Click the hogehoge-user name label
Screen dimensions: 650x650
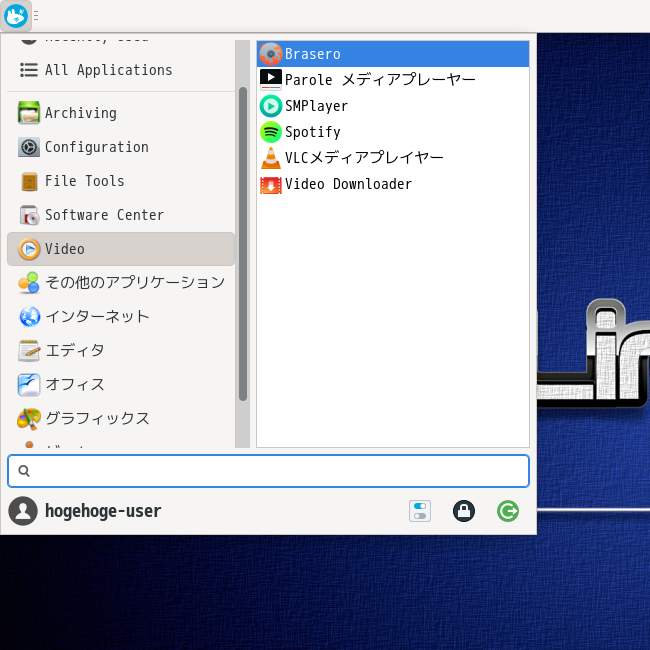point(103,511)
